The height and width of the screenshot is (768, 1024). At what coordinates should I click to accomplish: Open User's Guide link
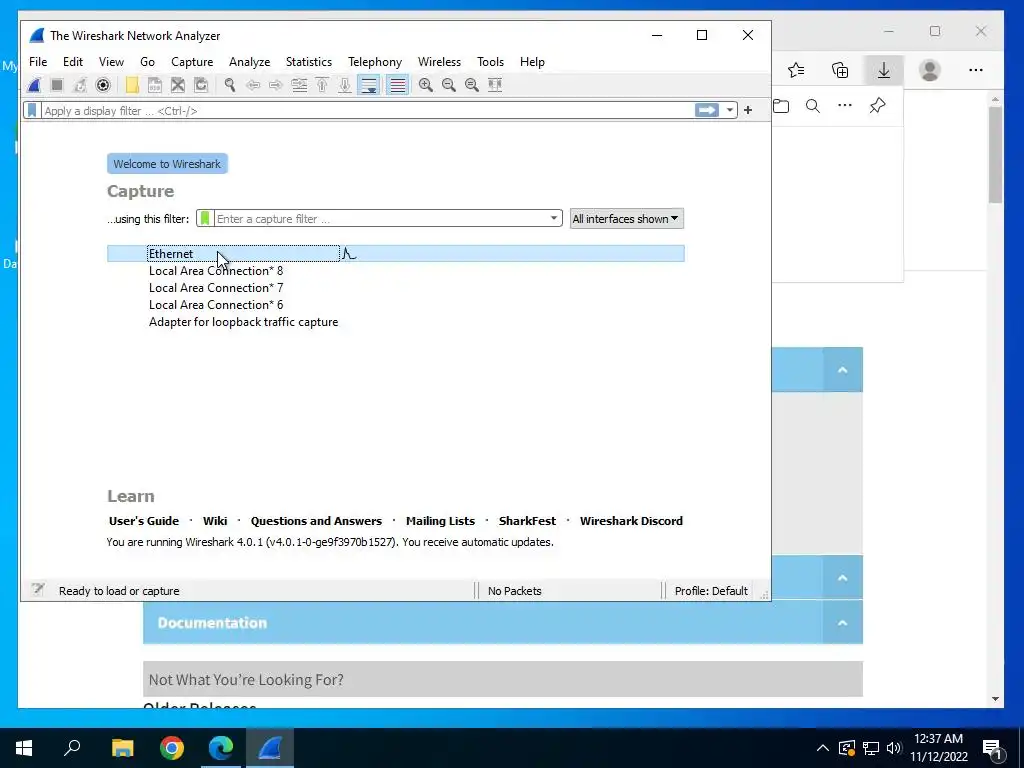click(144, 520)
